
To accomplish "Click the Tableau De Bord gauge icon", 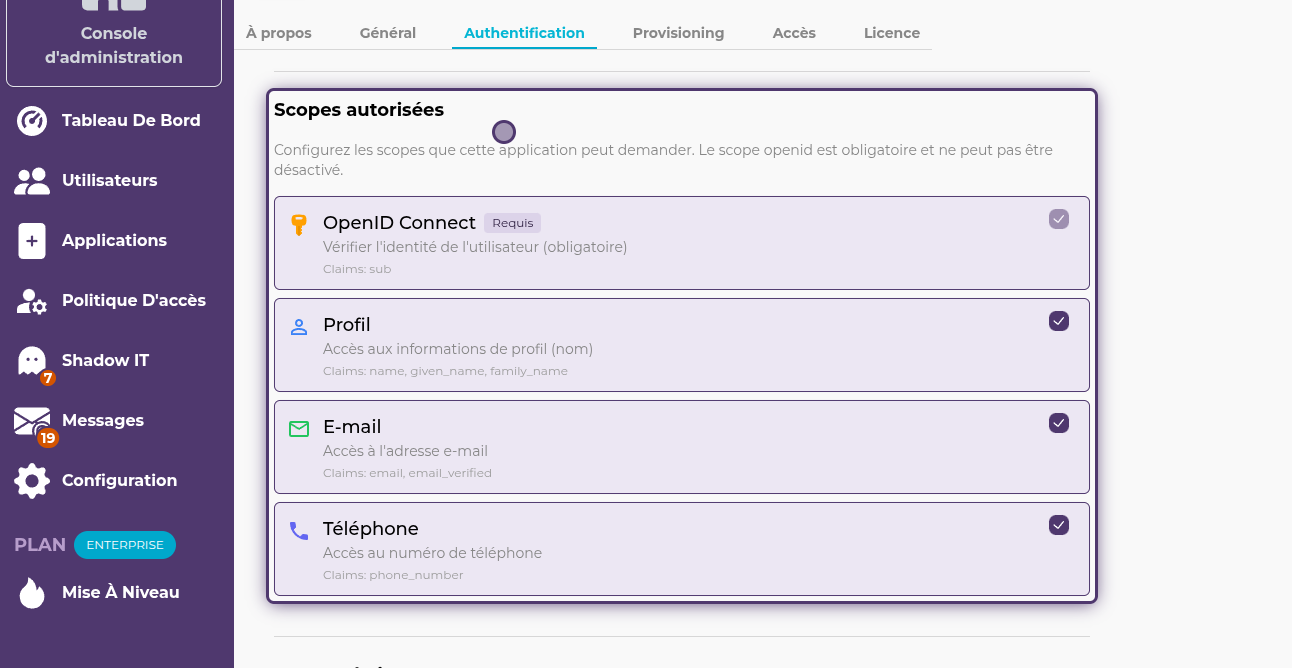I will point(32,121).
